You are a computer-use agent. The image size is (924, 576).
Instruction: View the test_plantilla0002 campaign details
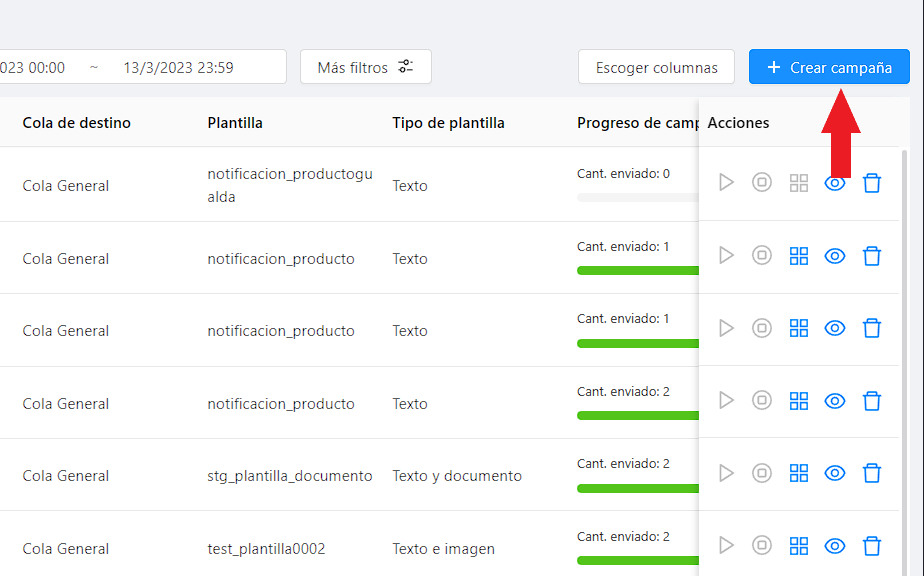[835, 546]
